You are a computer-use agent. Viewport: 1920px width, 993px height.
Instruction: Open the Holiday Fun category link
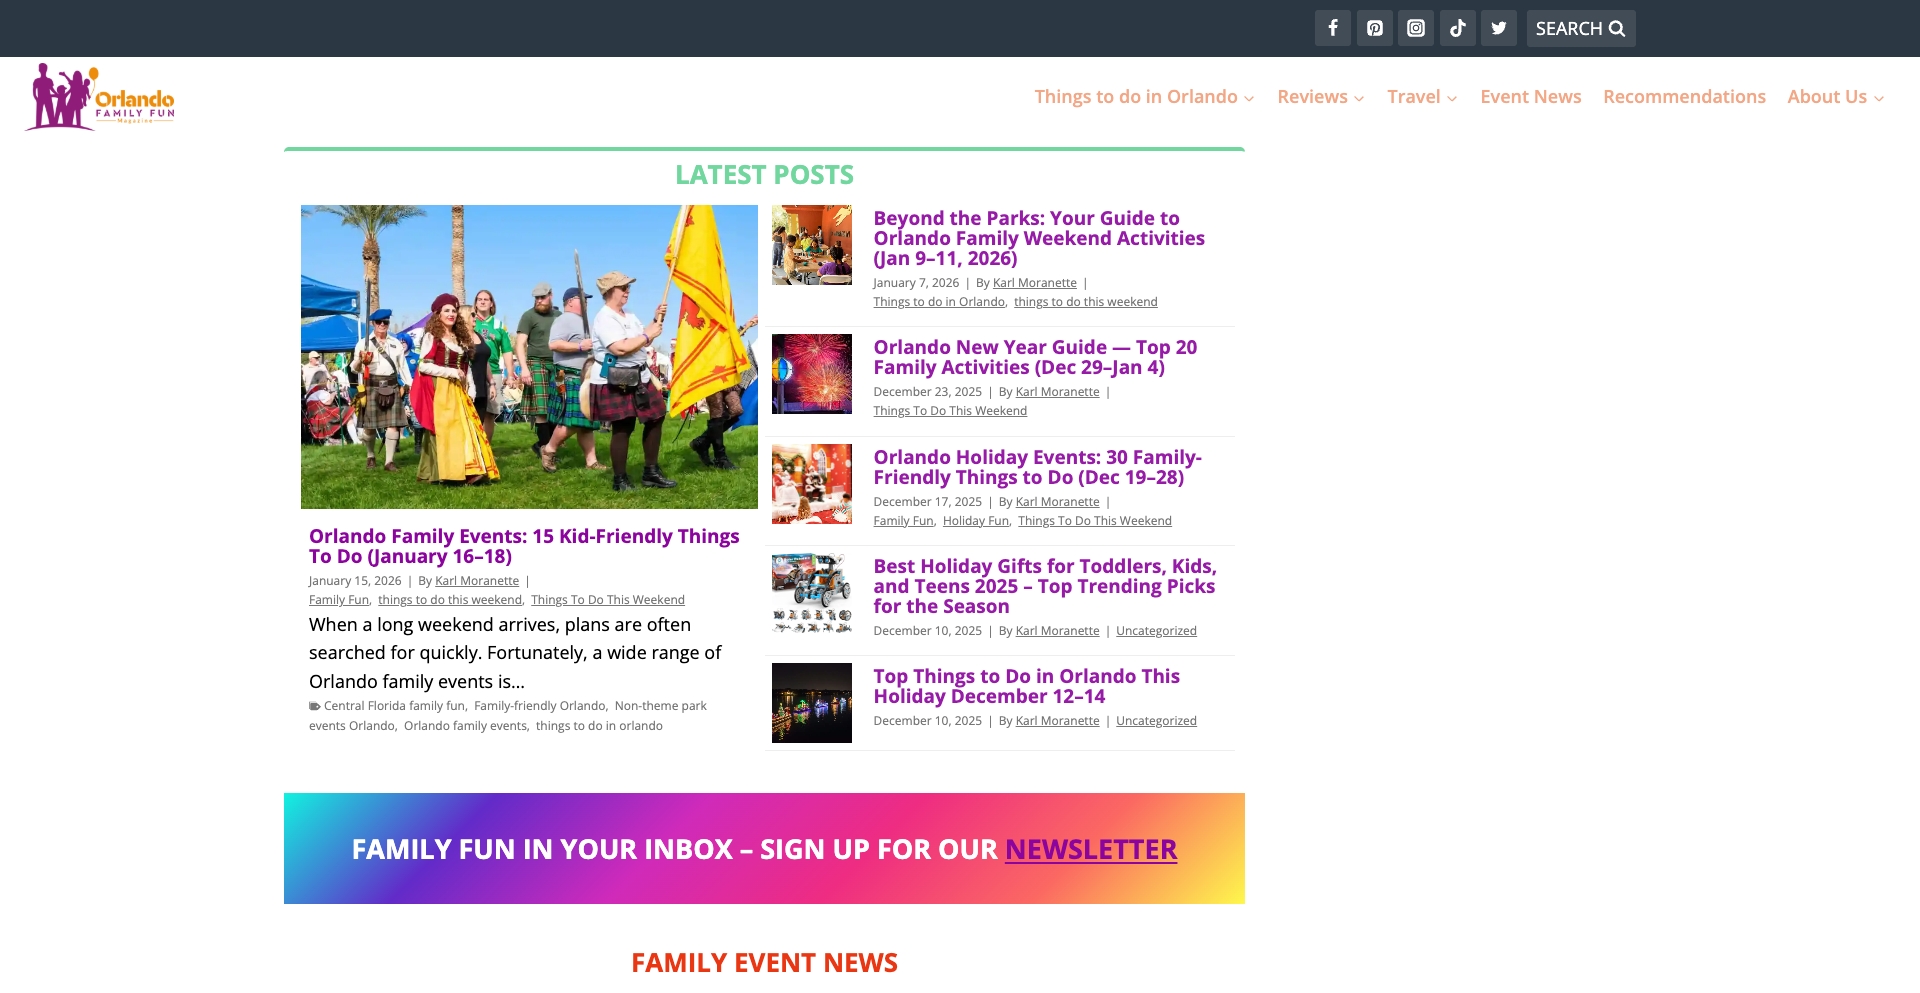click(975, 520)
